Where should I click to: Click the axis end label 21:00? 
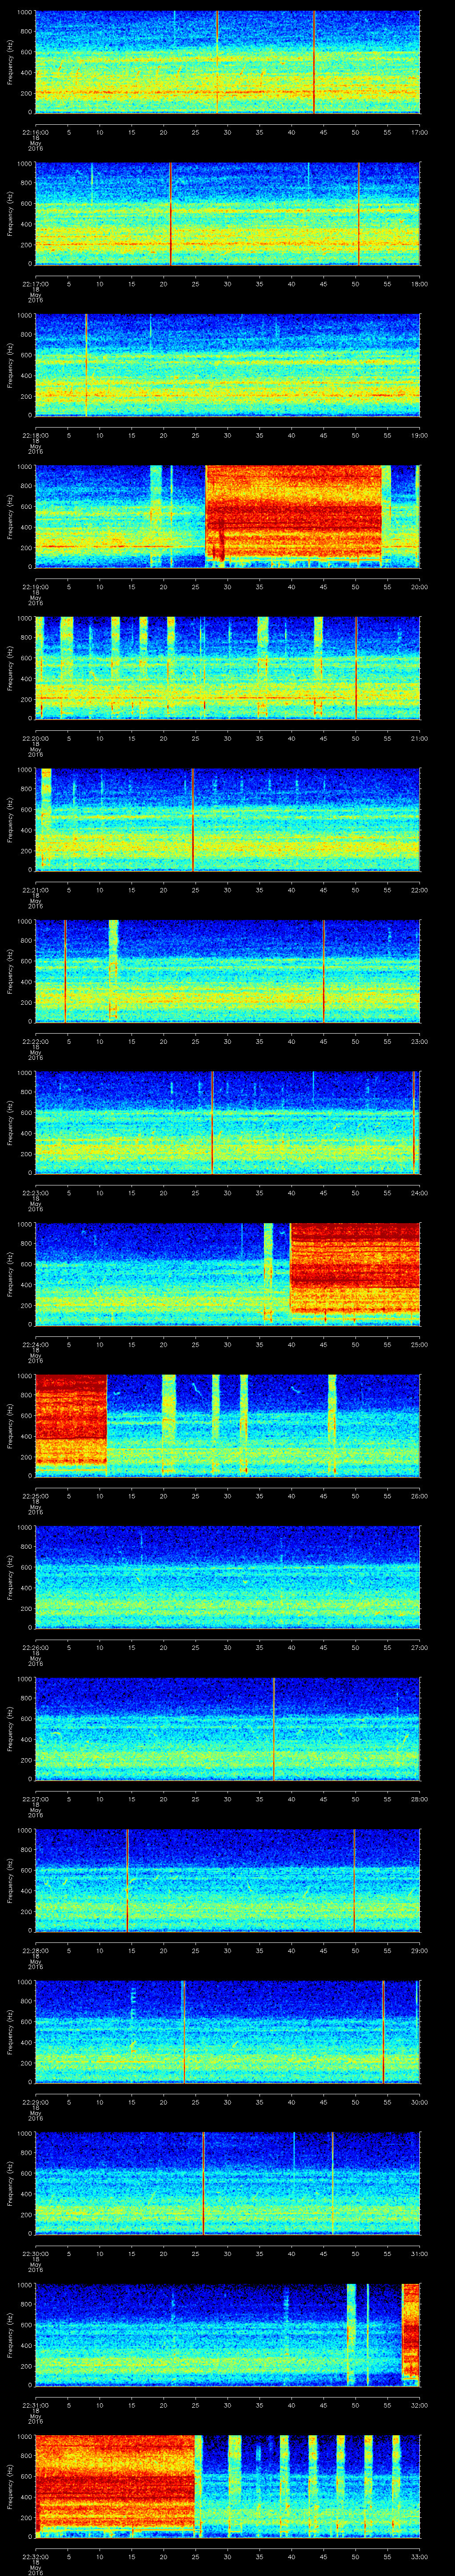click(x=419, y=738)
